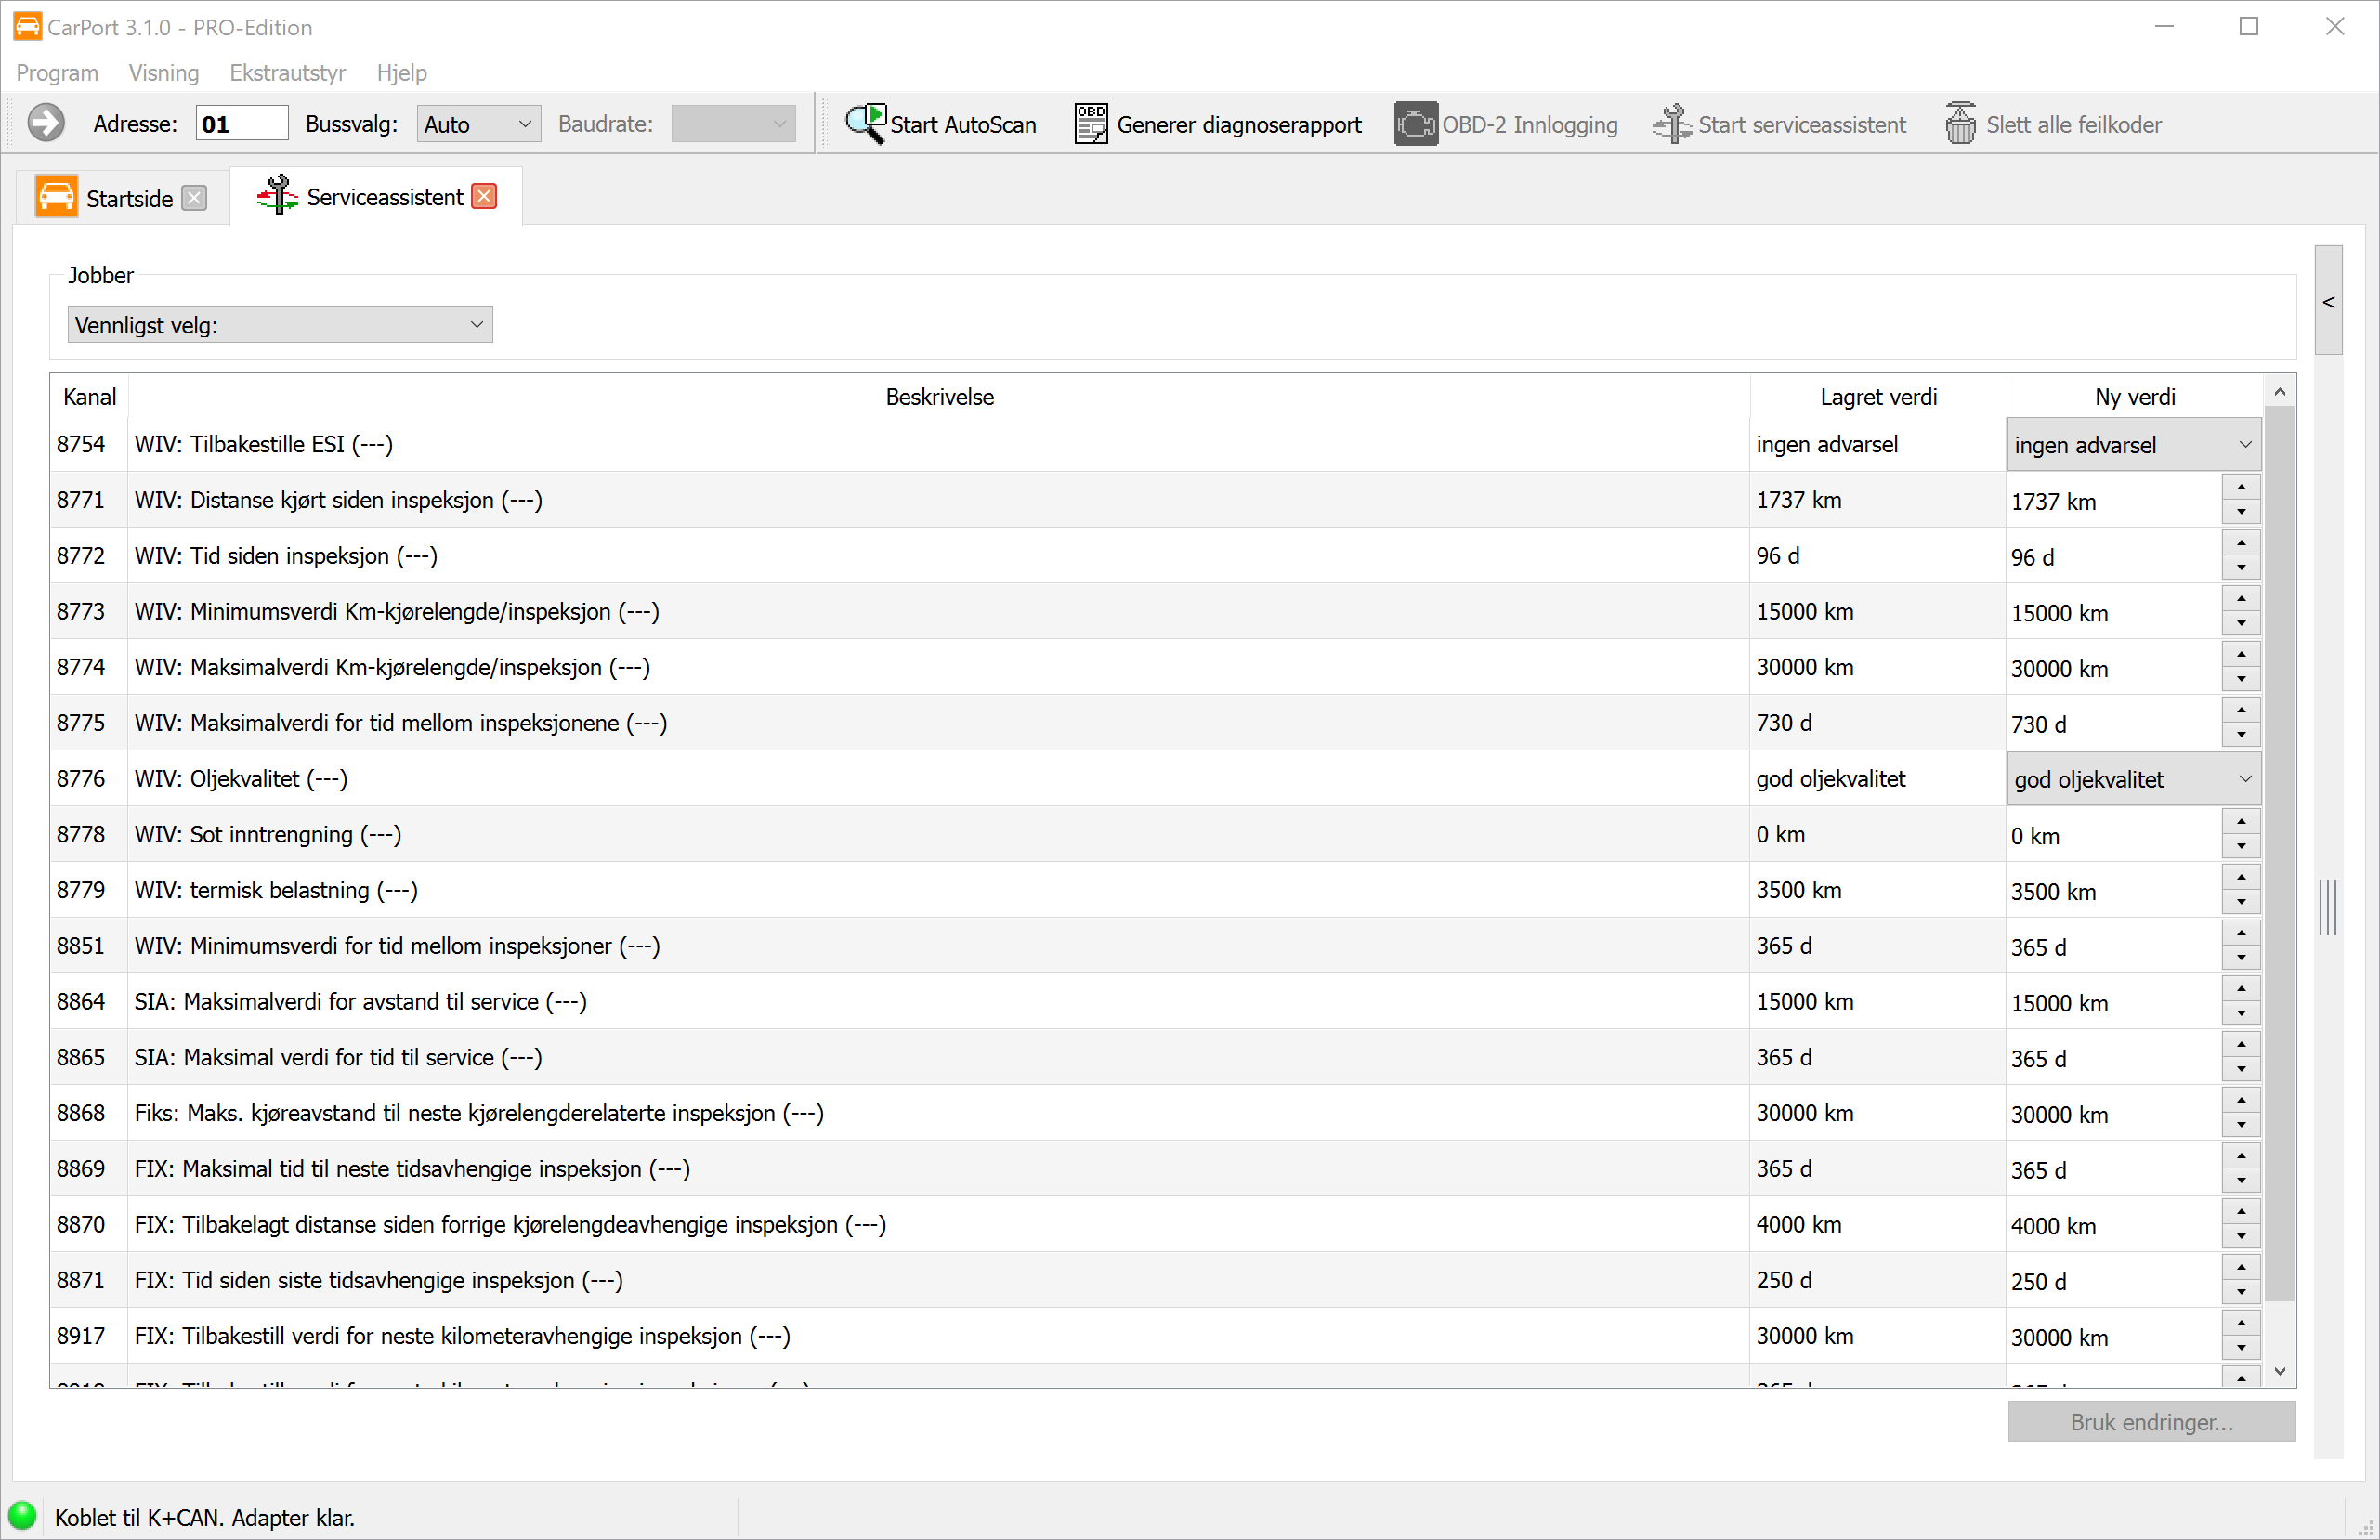The image size is (2380, 1540).
Task: Click the OBD-2 Innlogging engine icon
Action: tap(1415, 124)
